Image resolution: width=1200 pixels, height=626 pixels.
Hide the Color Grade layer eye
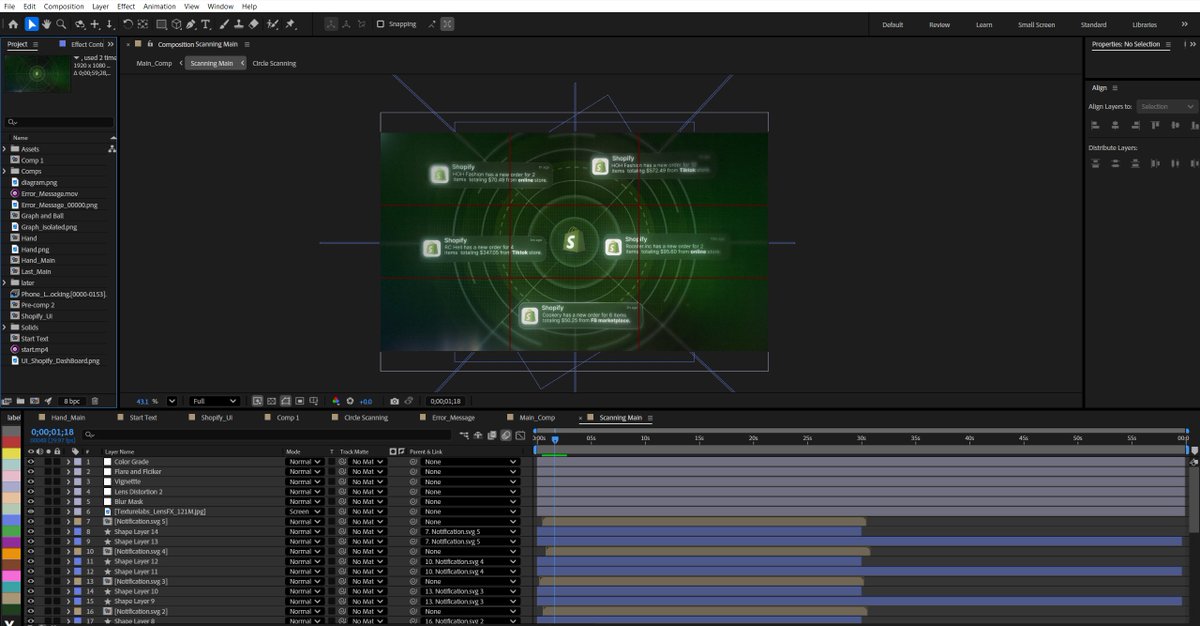coord(31,462)
